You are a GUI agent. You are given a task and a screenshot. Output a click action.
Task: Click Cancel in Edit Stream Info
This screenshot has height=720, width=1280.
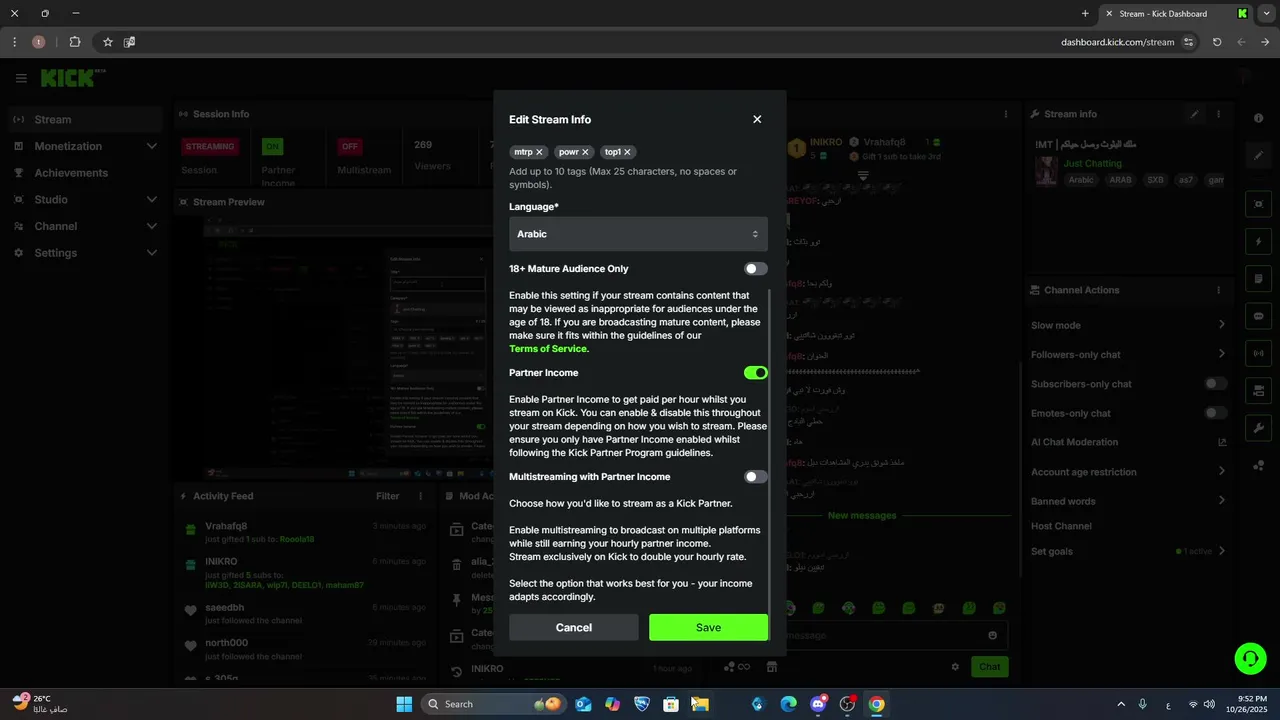(x=574, y=627)
